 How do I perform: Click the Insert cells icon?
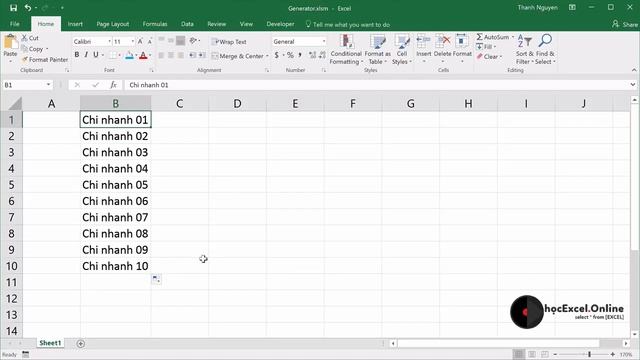pos(423,41)
